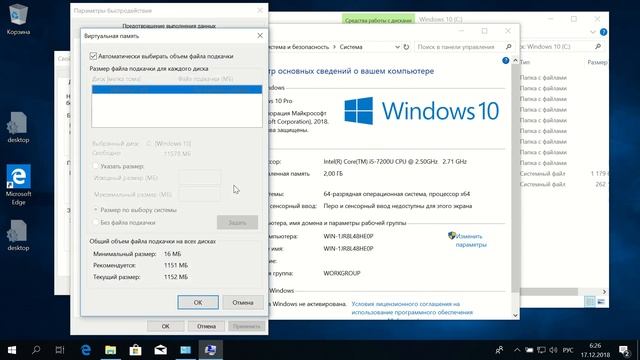
Task: Open the 'Средства работы с дисками' ribbon tab
Action: pyautogui.click(x=378, y=20)
